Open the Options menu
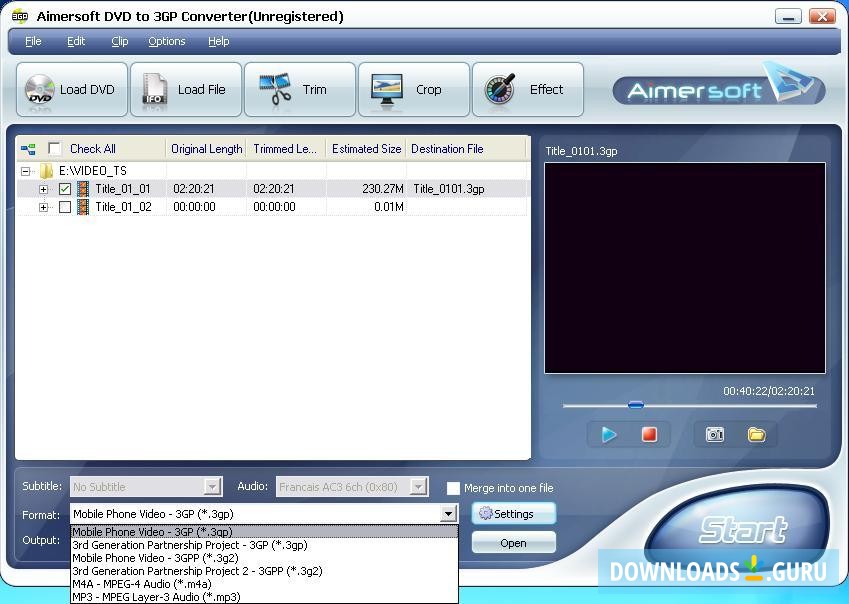The image size is (849, 604). (x=167, y=41)
